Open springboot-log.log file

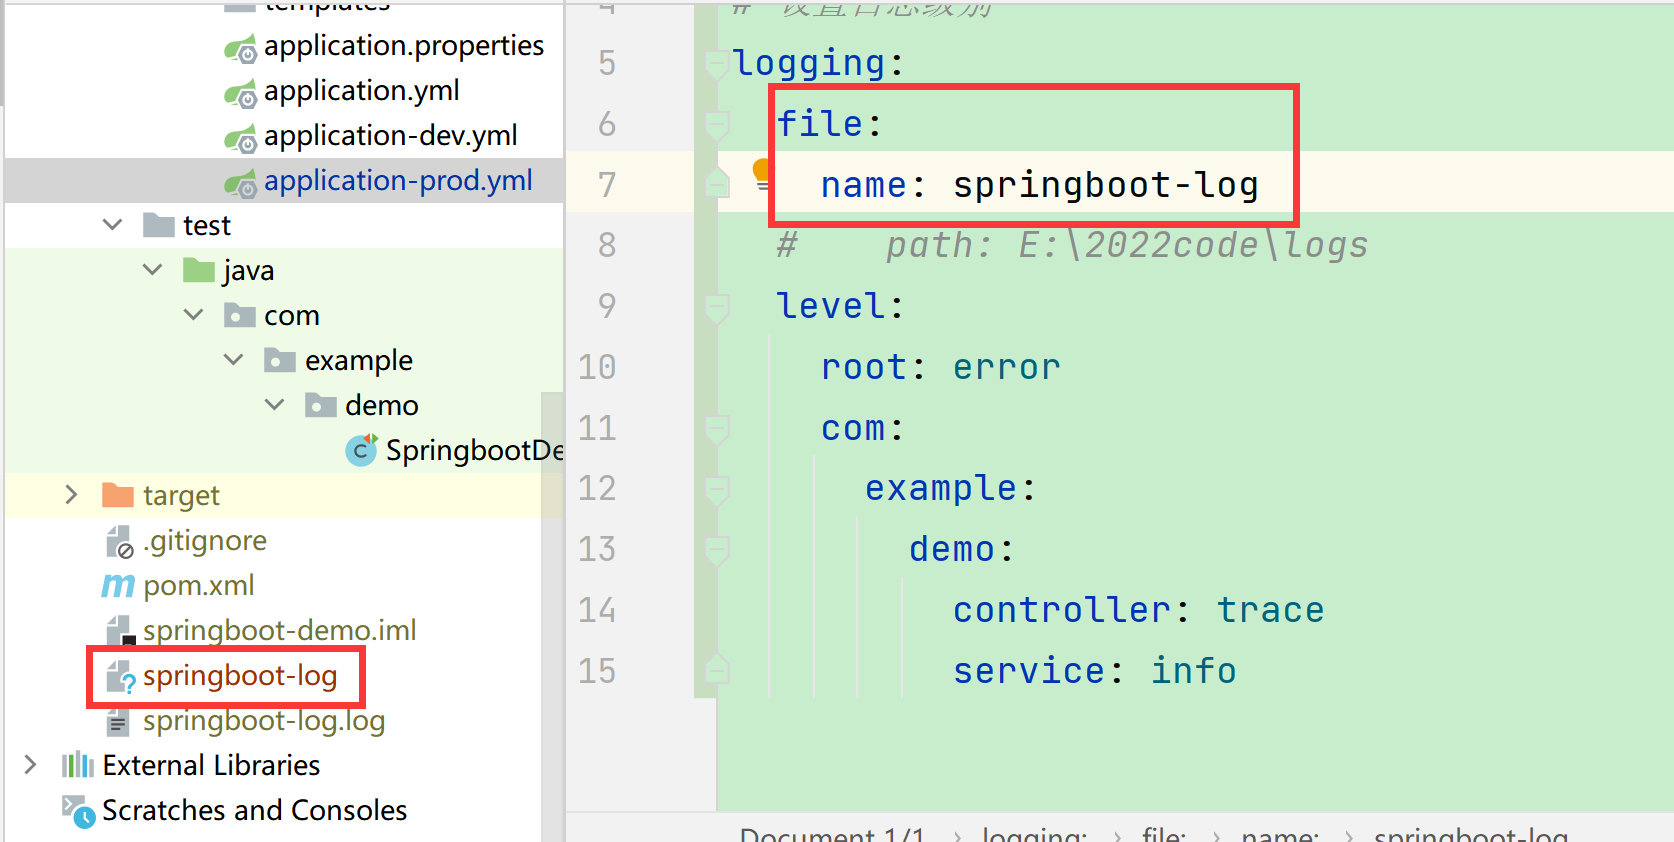point(264,721)
